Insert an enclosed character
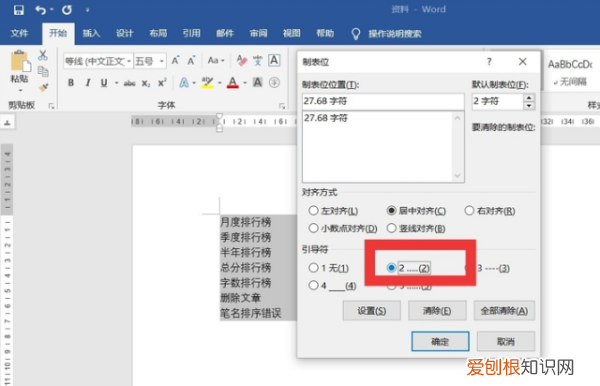600x386 pixels. pyautogui.click(x=274, y=83)
